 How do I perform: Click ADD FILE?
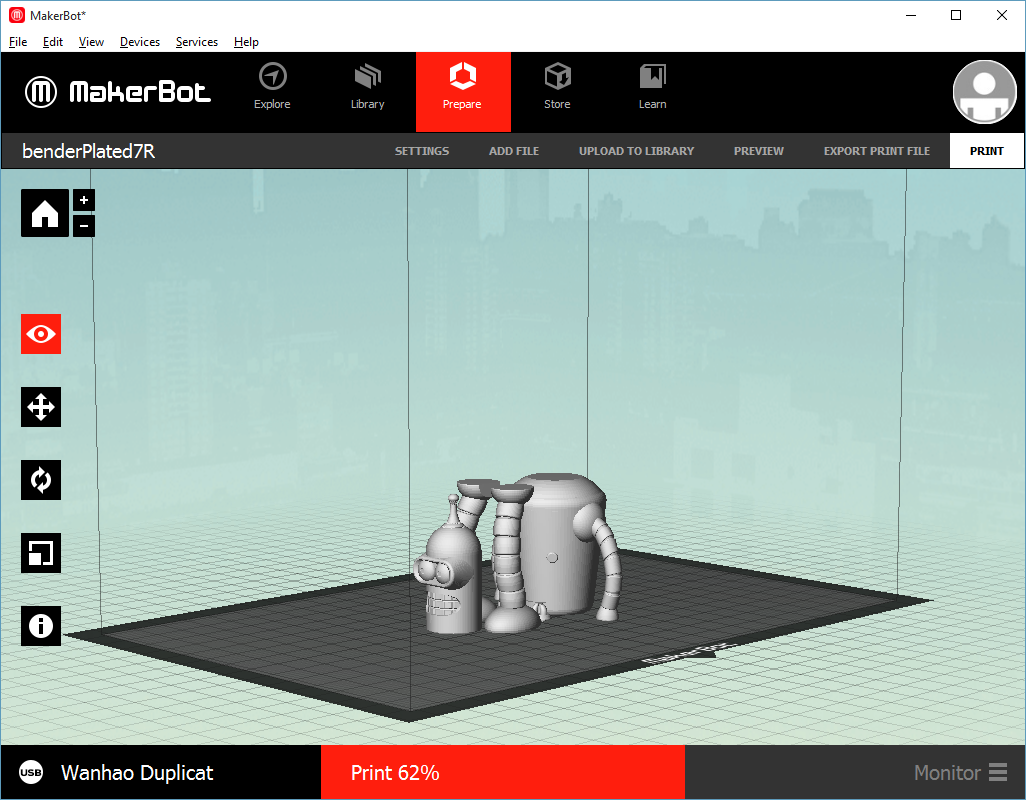tap(514, 151)
